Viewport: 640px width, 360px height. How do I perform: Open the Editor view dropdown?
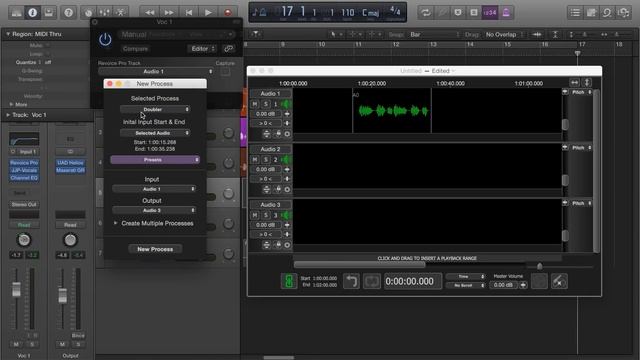202,49
